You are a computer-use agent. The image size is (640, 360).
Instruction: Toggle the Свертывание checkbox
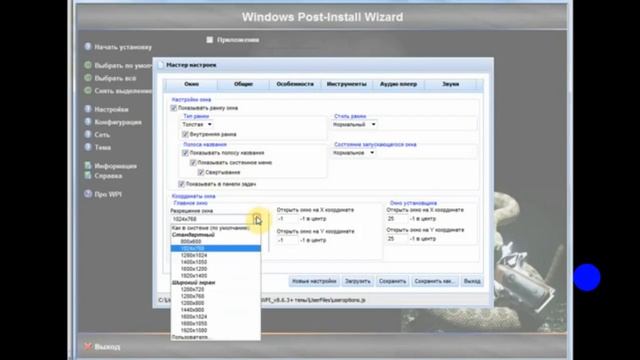click(x=201, y=172)
